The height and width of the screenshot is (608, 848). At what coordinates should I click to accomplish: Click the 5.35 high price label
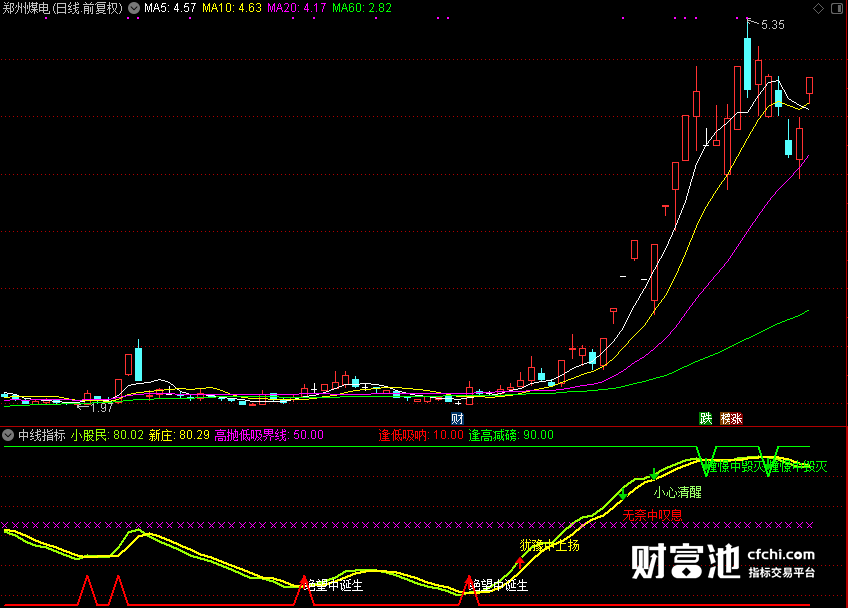click(x=772, y=25)
